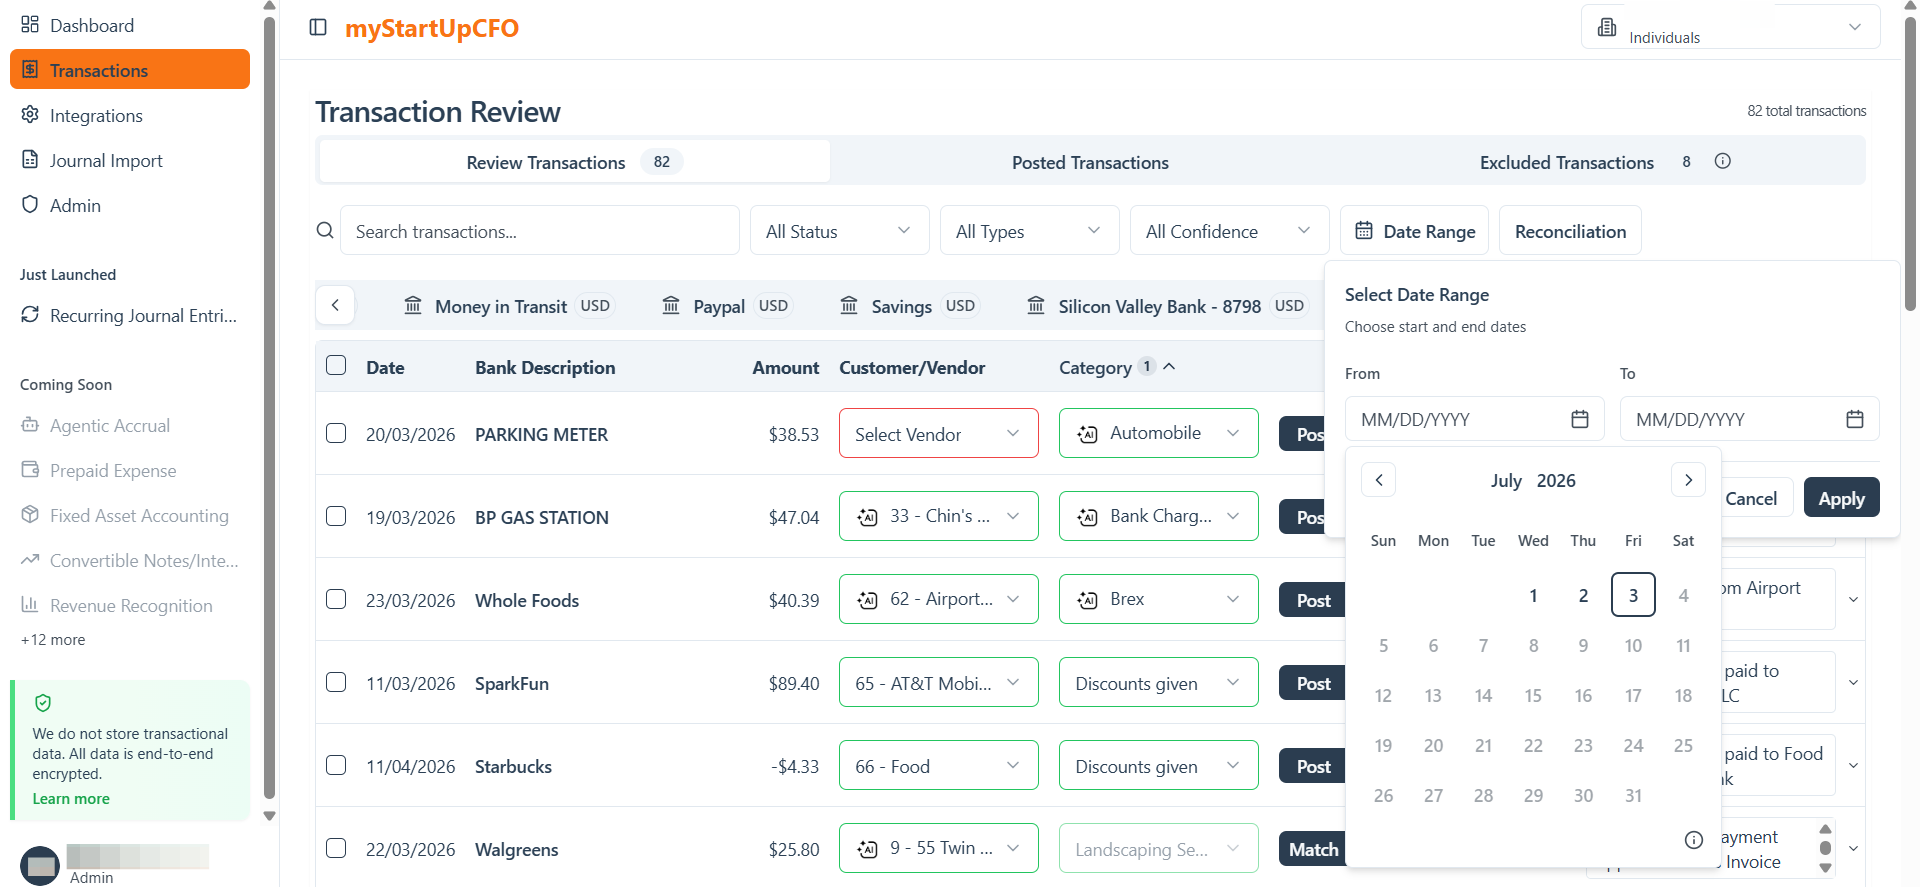
Task: Open Dashboard from the sidebar
Action: (x=130, y=25)
